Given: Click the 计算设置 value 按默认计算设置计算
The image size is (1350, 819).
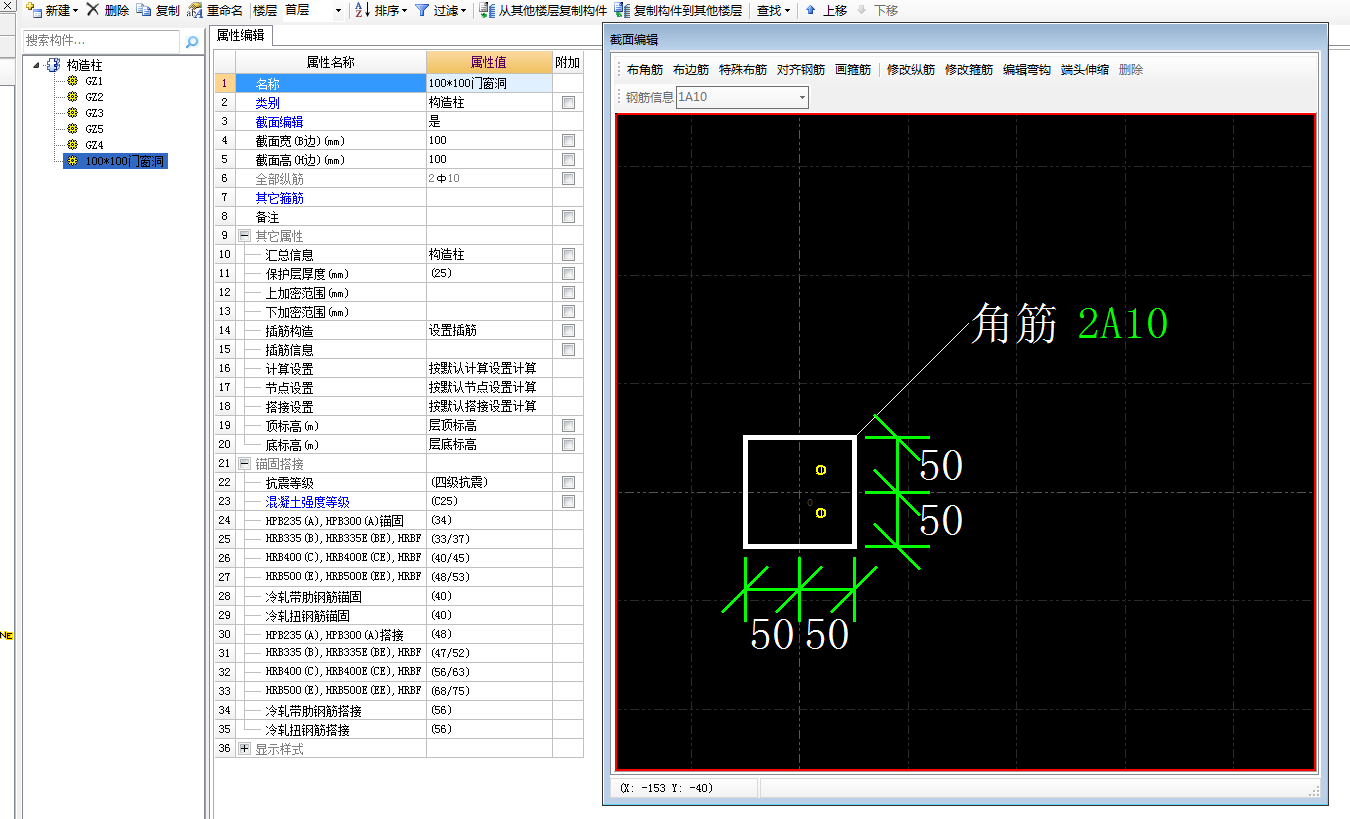Looking at the screenshot, I should (489, 369).
